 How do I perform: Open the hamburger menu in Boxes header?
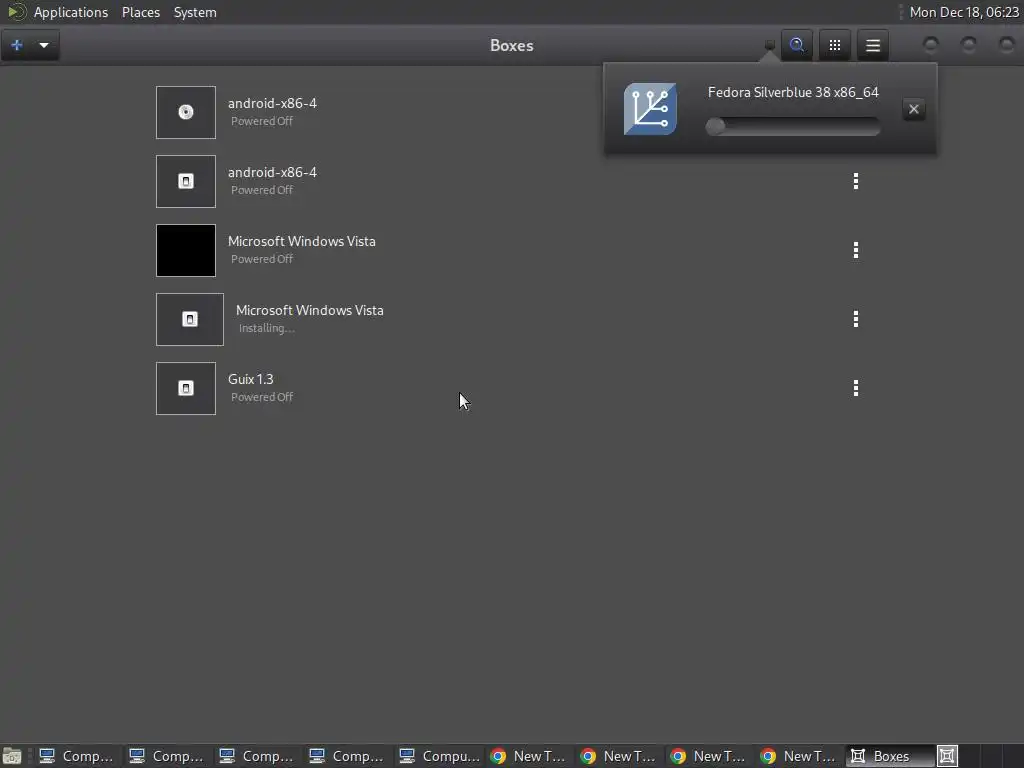coord(873,45)
